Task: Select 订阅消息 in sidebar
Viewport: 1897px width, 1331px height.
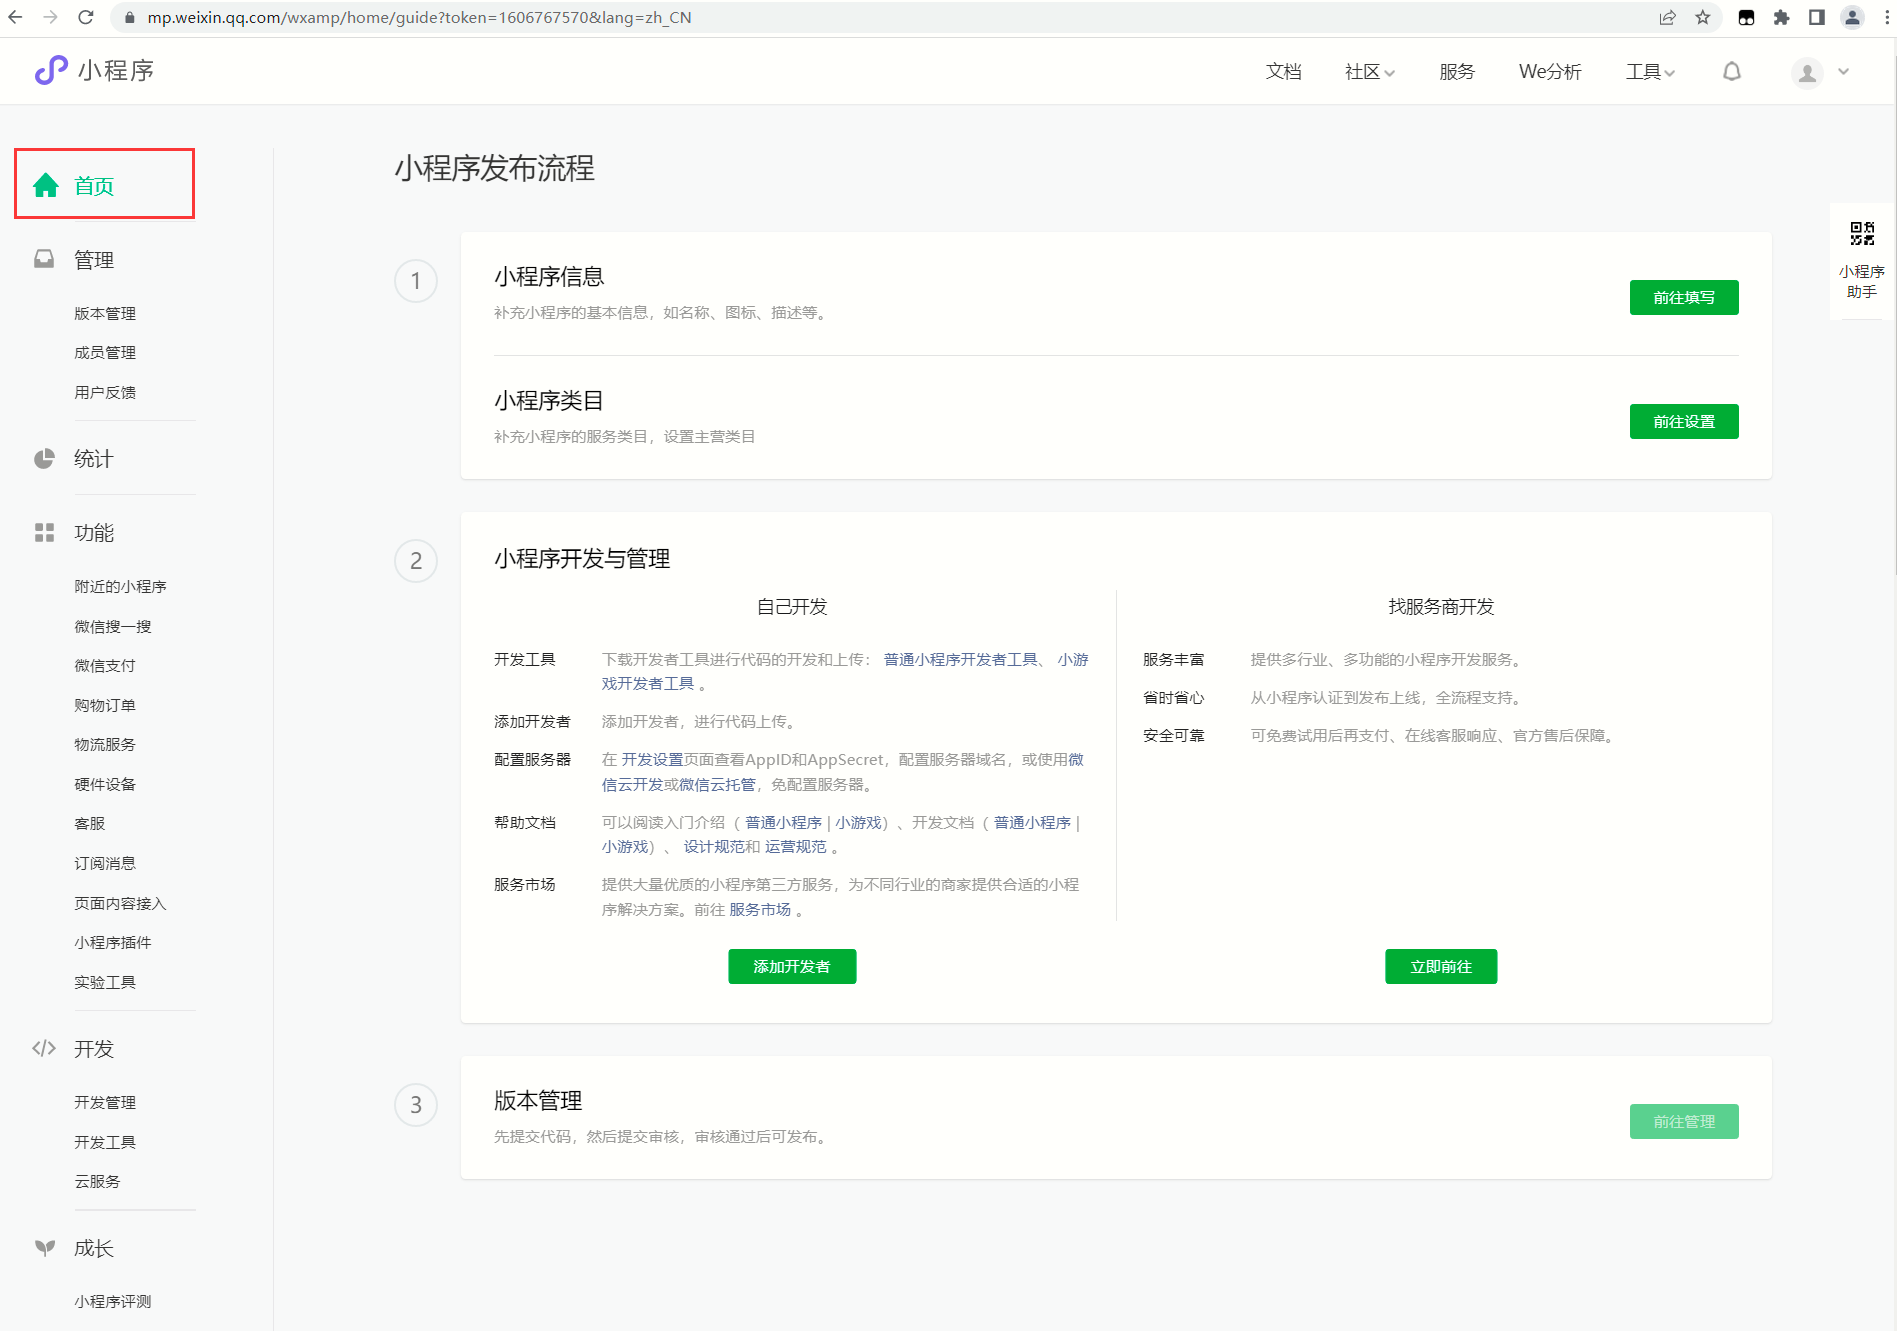Action: (x=105, y=863)
